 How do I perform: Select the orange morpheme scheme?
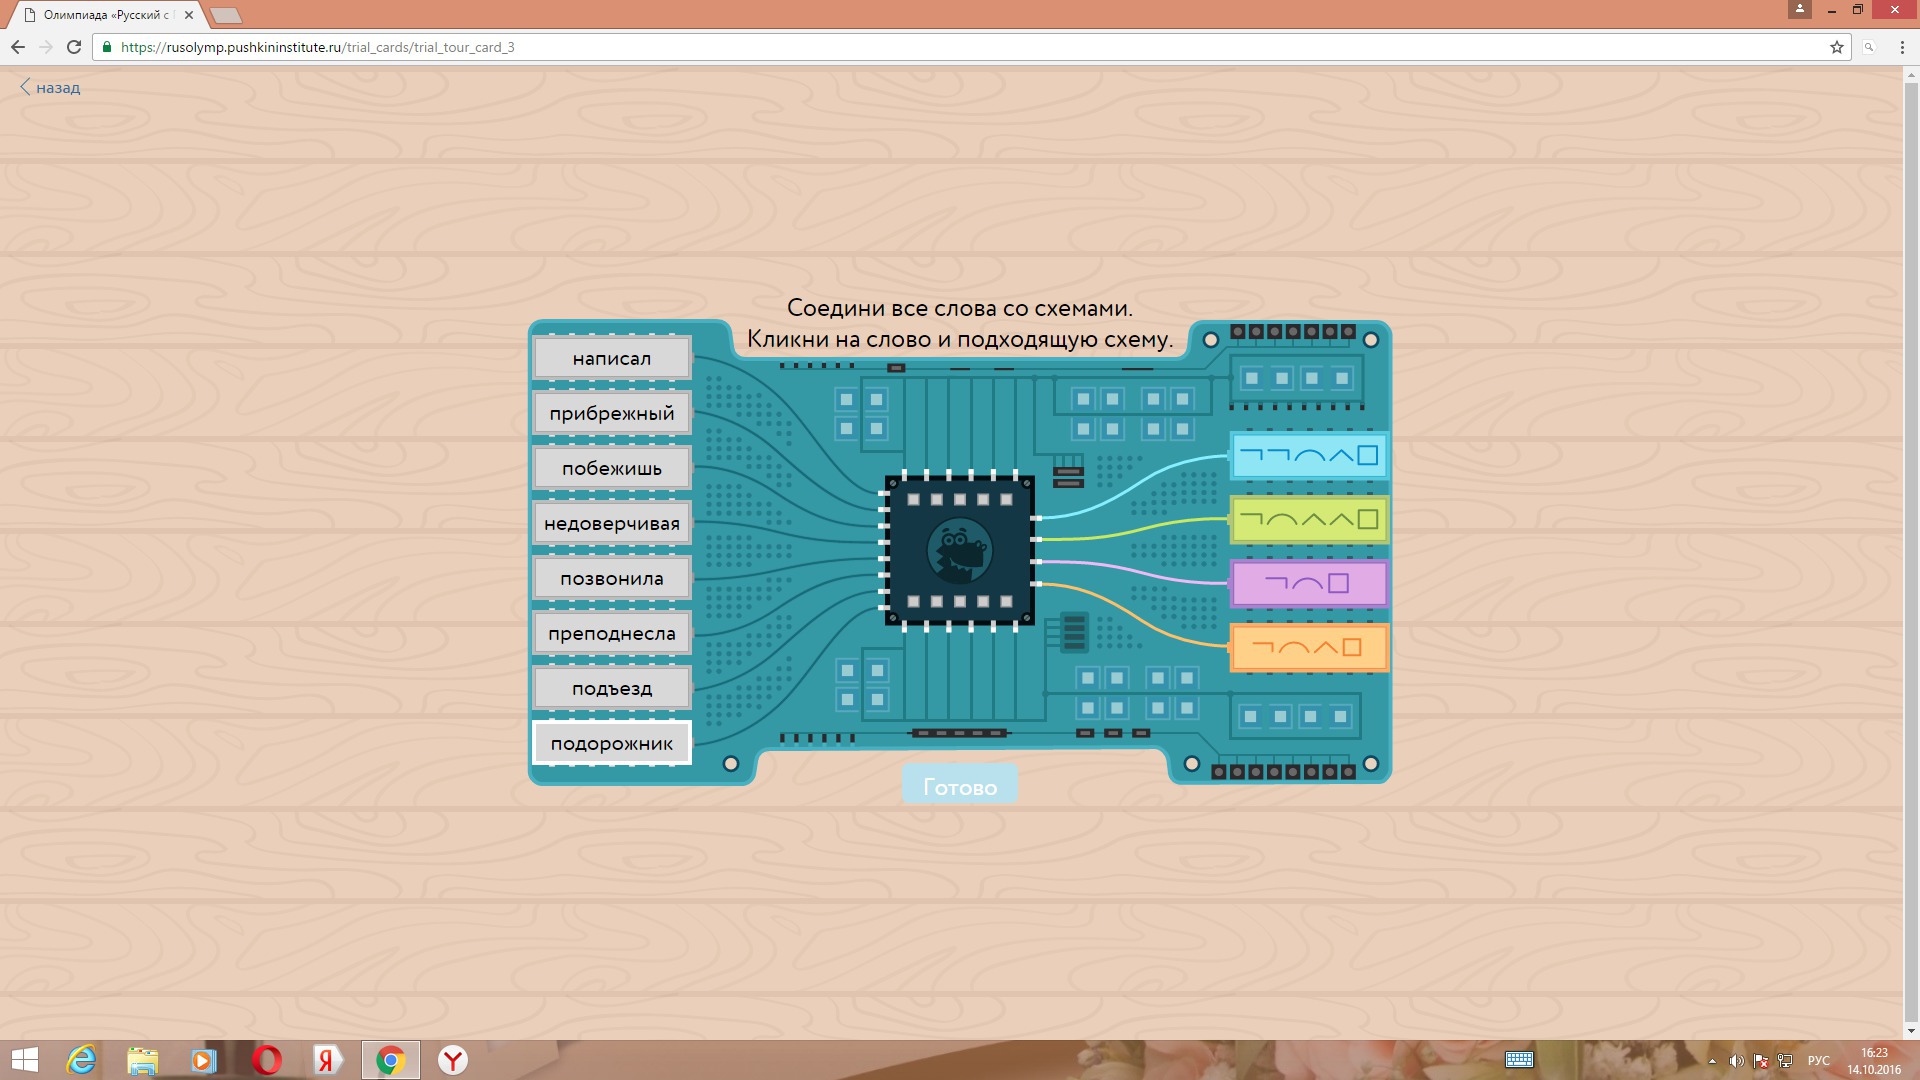point(1308,648)
